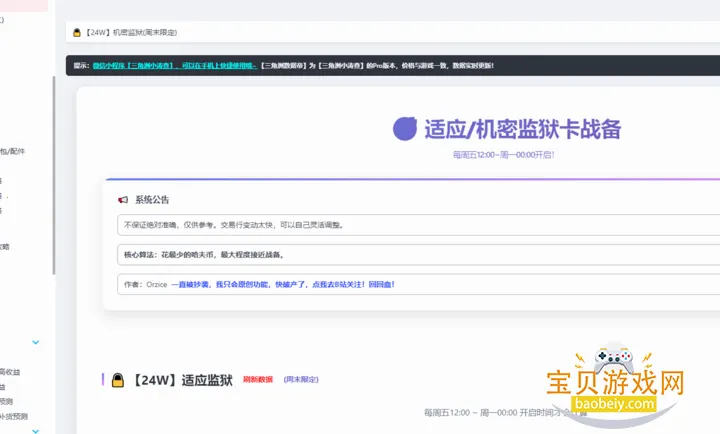Click the purple leaf logo beside the title
Viewport: 720px width, 434px height.
405,129
